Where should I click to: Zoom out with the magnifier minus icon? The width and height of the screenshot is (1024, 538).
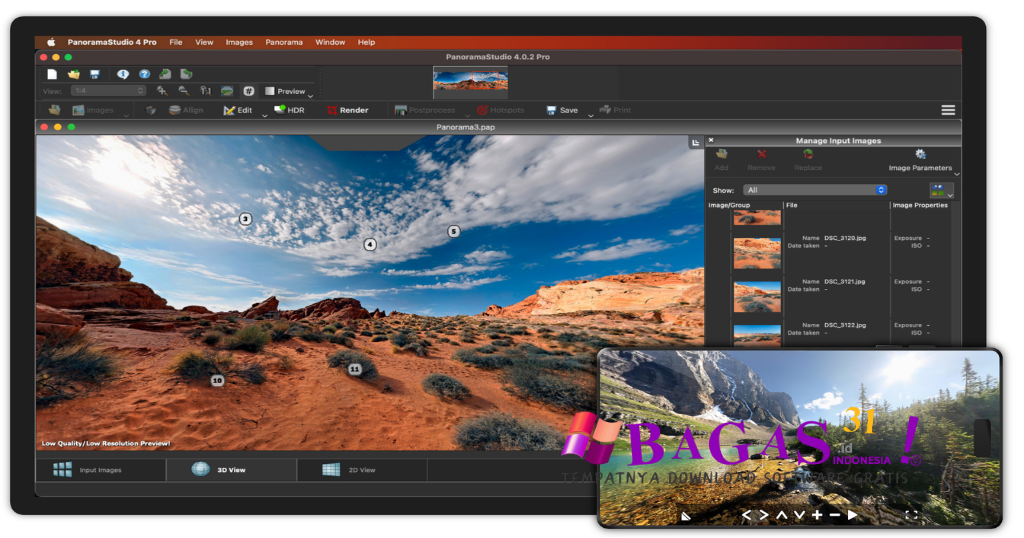point(184,91)
